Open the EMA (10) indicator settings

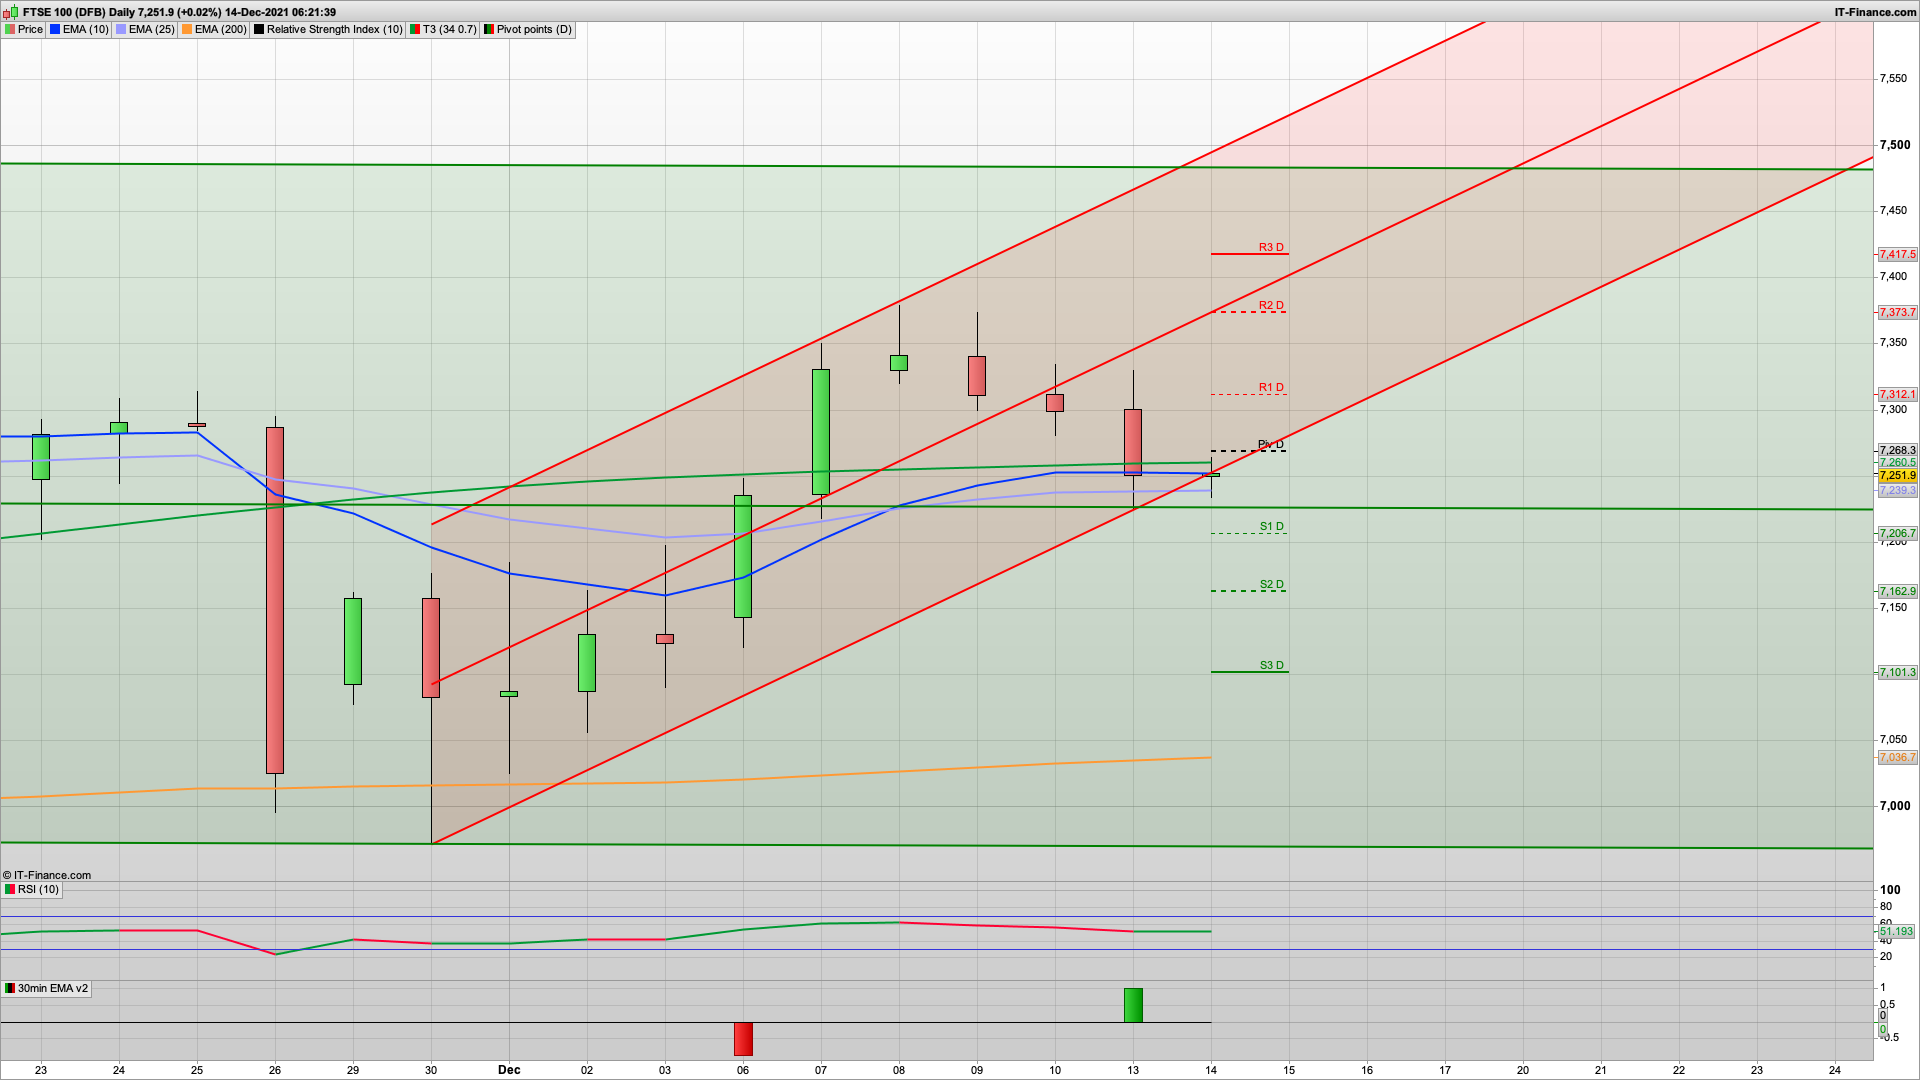click(79, 29)
